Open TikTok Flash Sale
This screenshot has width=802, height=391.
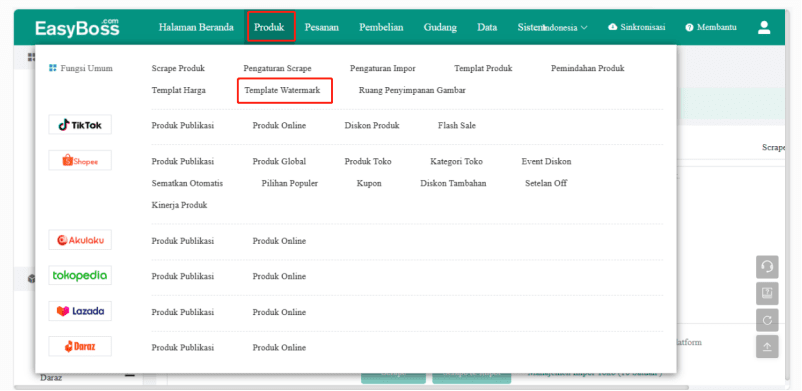(457, 125)
